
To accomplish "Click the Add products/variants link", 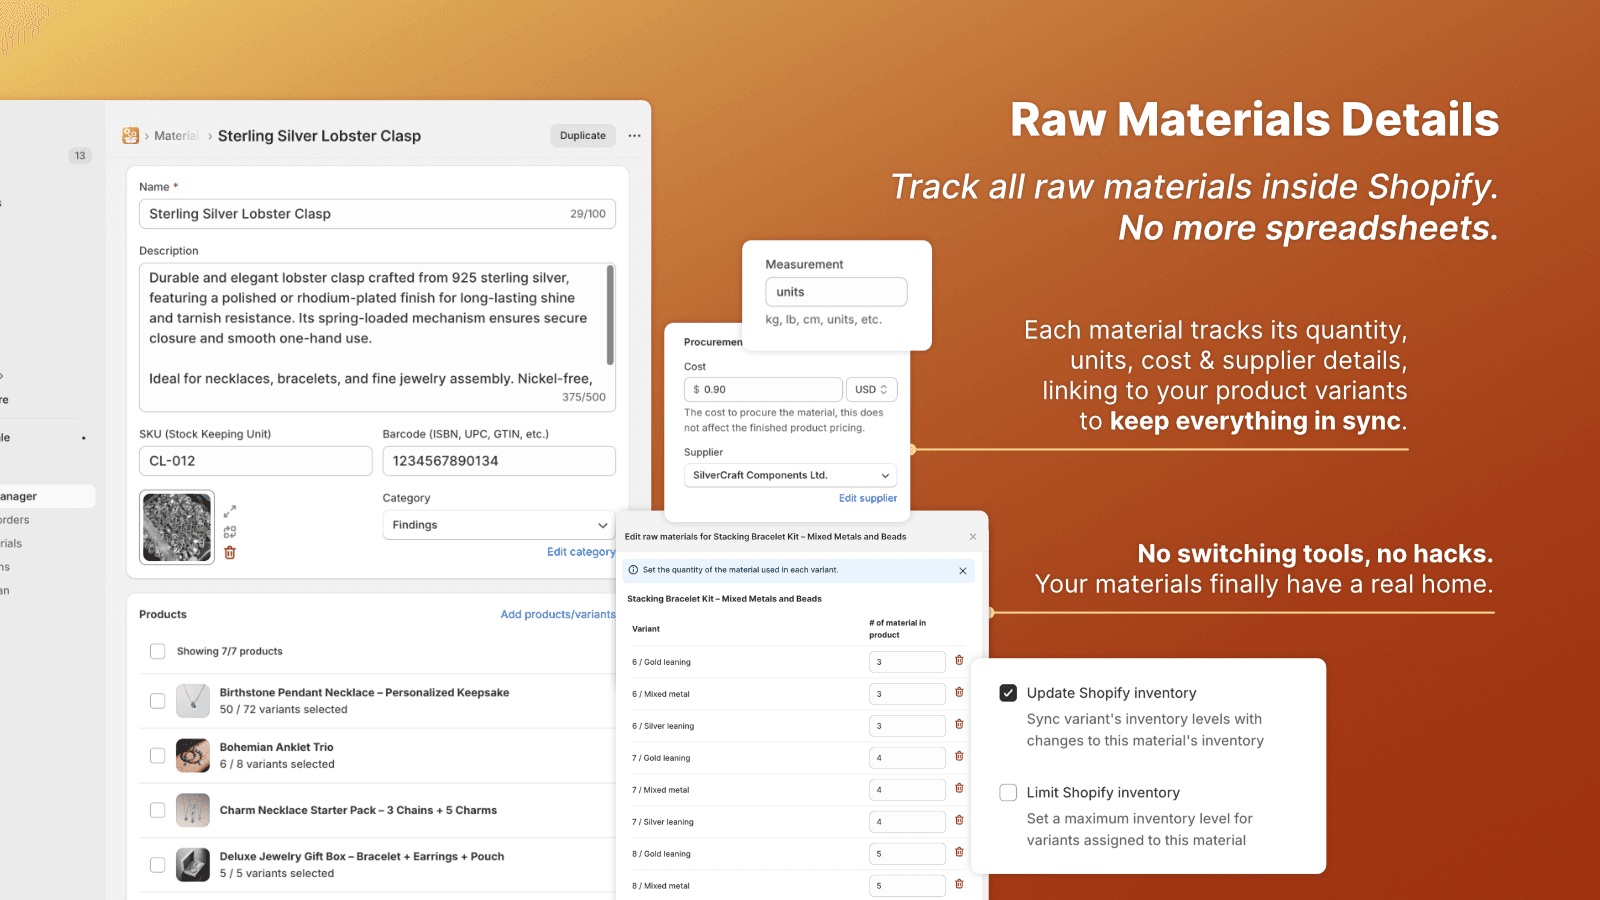I will (557, 614).
